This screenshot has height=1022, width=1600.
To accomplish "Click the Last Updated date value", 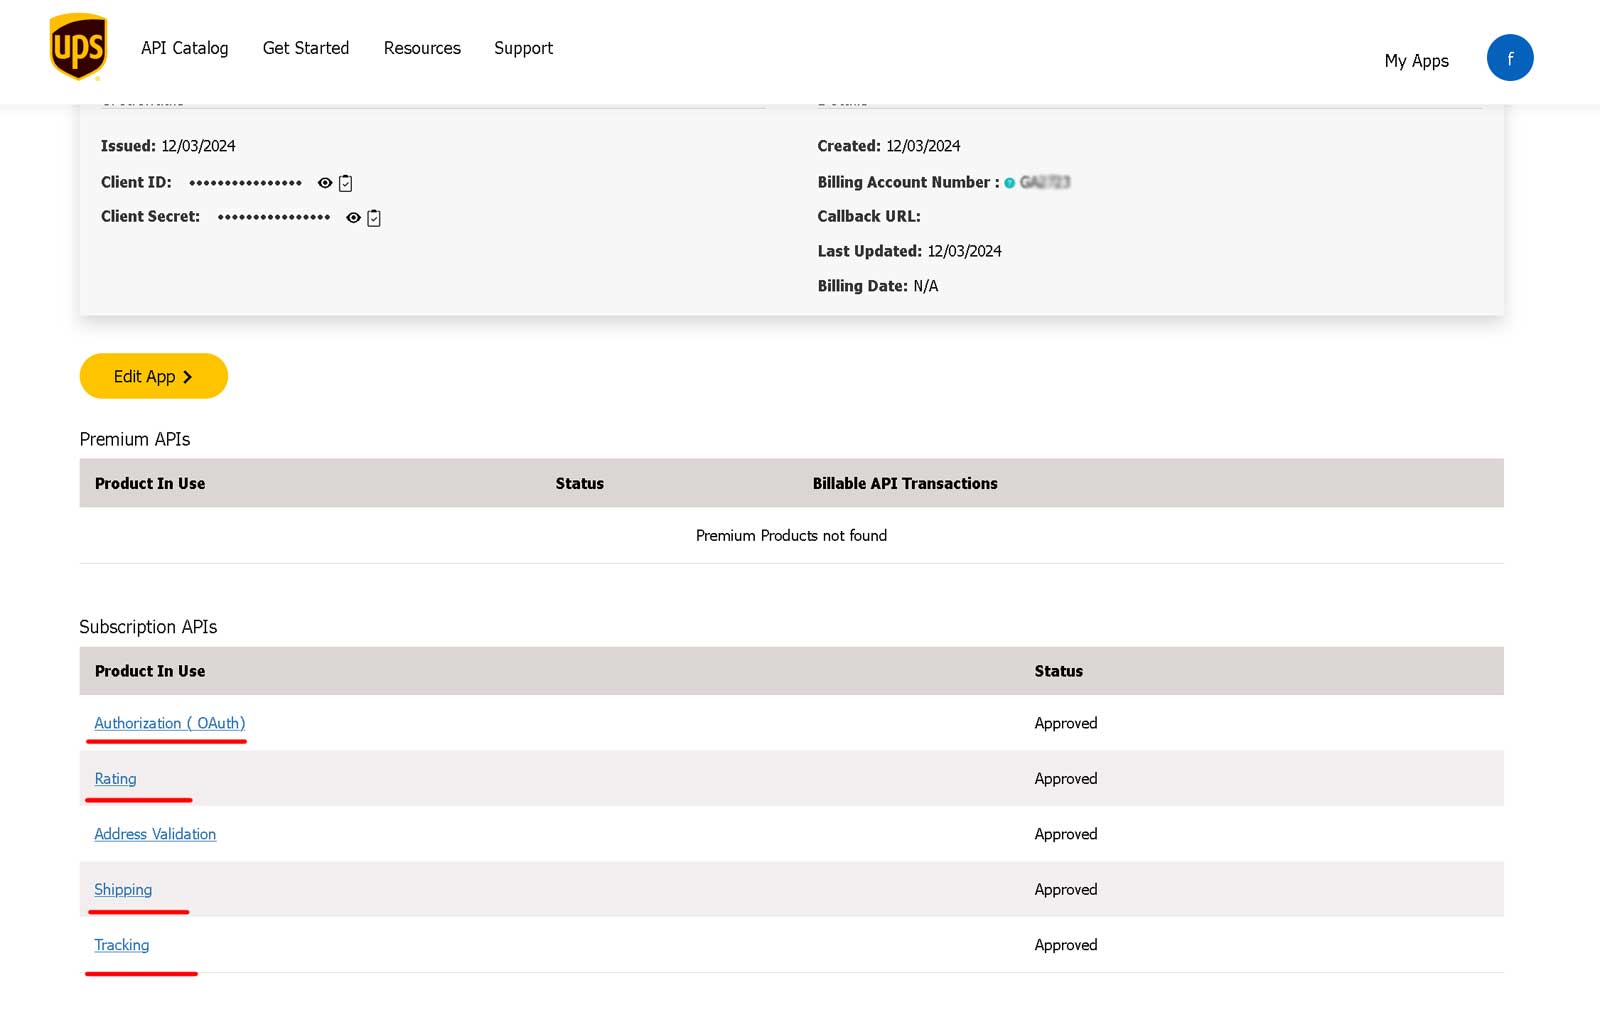I will coord(964,251).
